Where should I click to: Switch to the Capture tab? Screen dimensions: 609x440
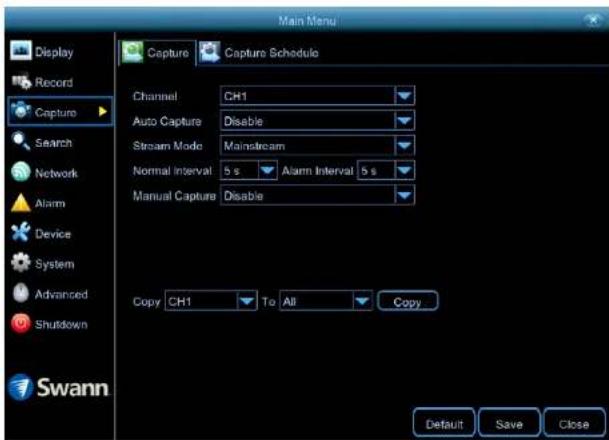coord(157,53)
